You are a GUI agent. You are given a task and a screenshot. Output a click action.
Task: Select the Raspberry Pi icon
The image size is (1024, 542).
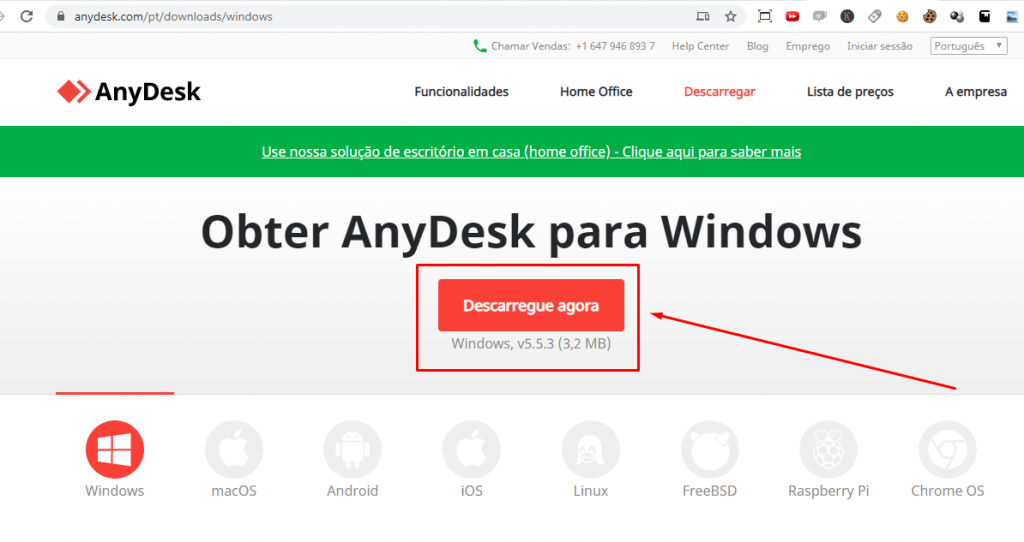tap(829, 449)
